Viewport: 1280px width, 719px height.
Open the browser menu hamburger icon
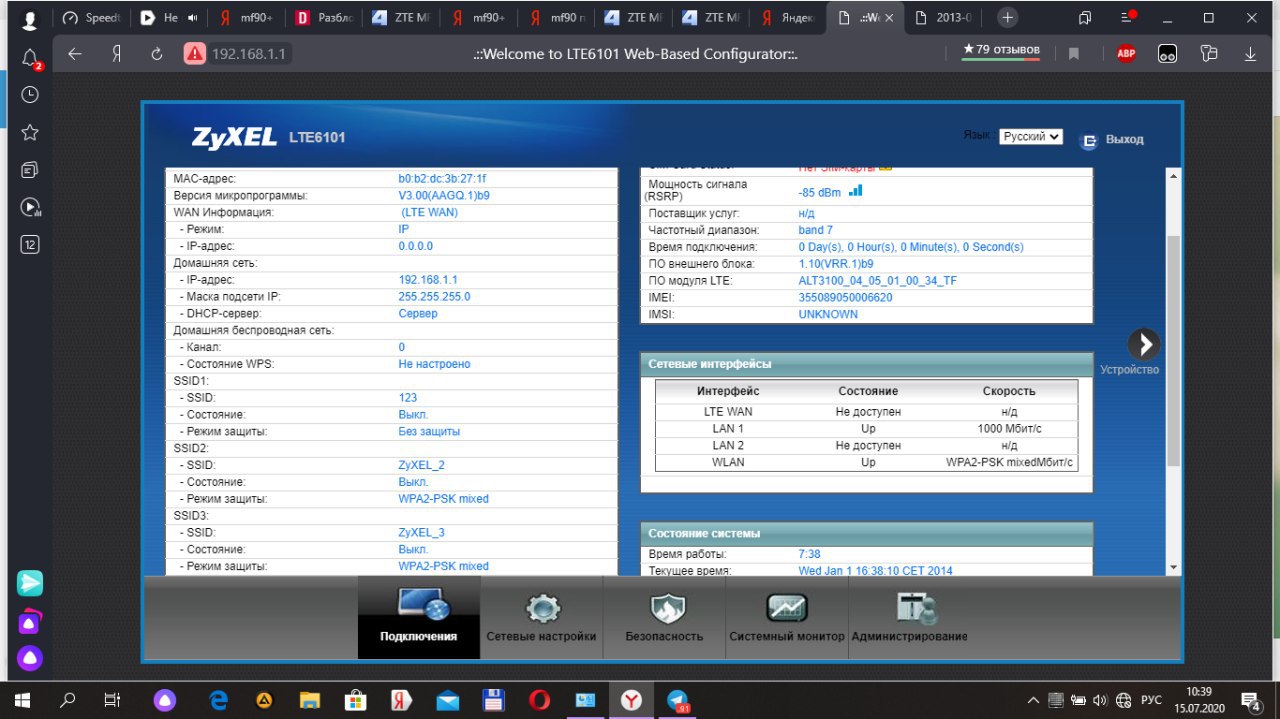click(1127, 18)
